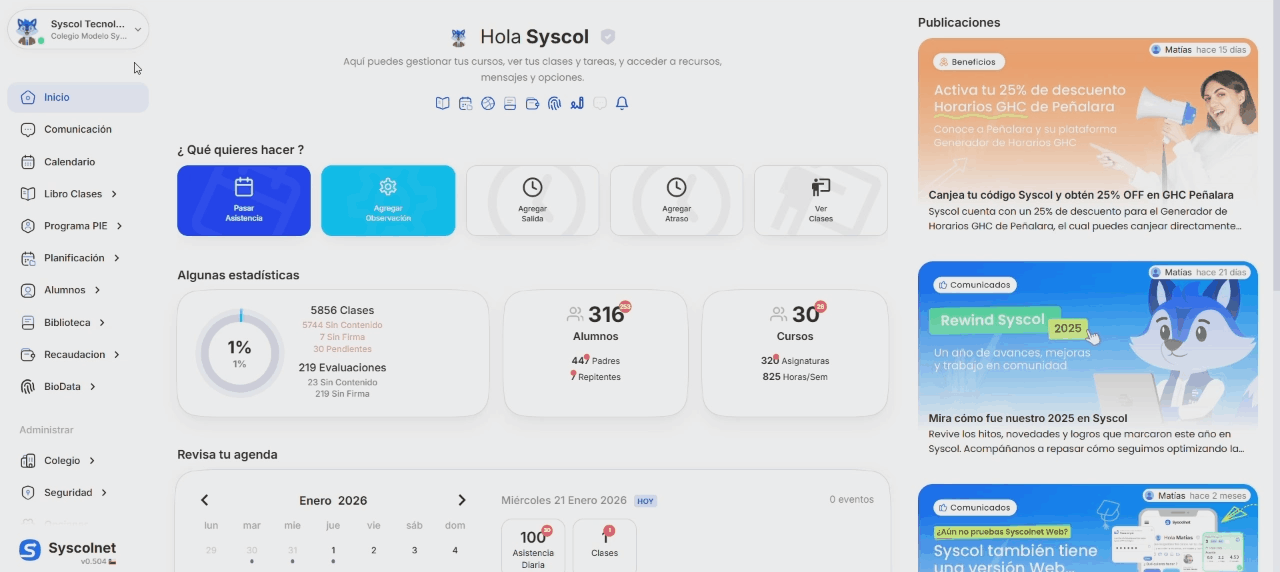
Task: Click the Pasar Asistencia button
Action: click(244, 201)
